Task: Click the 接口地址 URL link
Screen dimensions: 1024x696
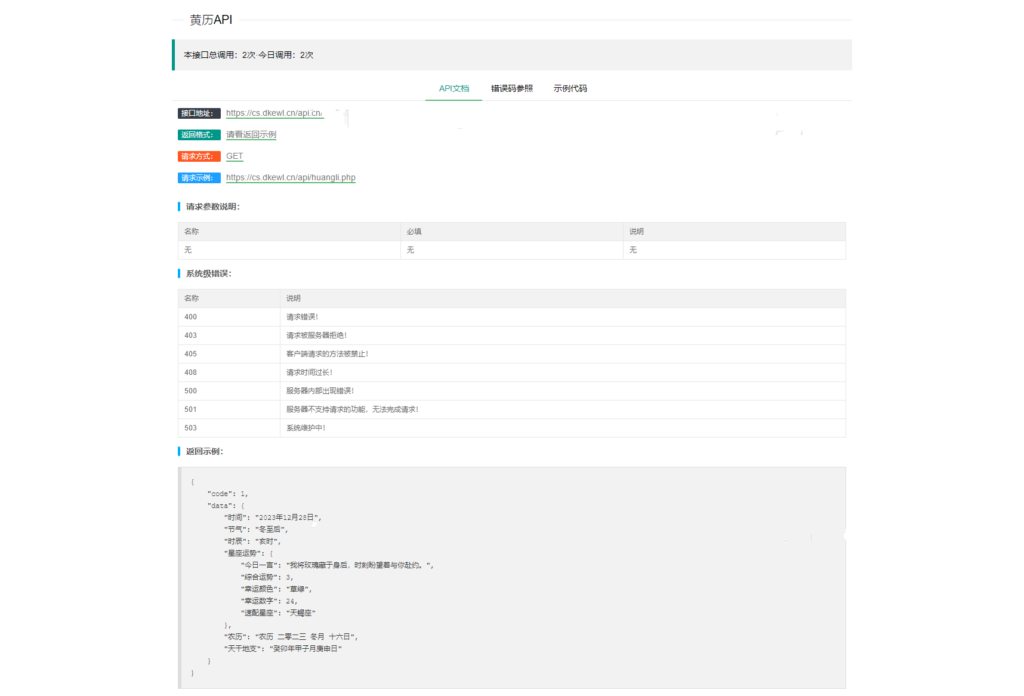Action: [x=274, y=113]
